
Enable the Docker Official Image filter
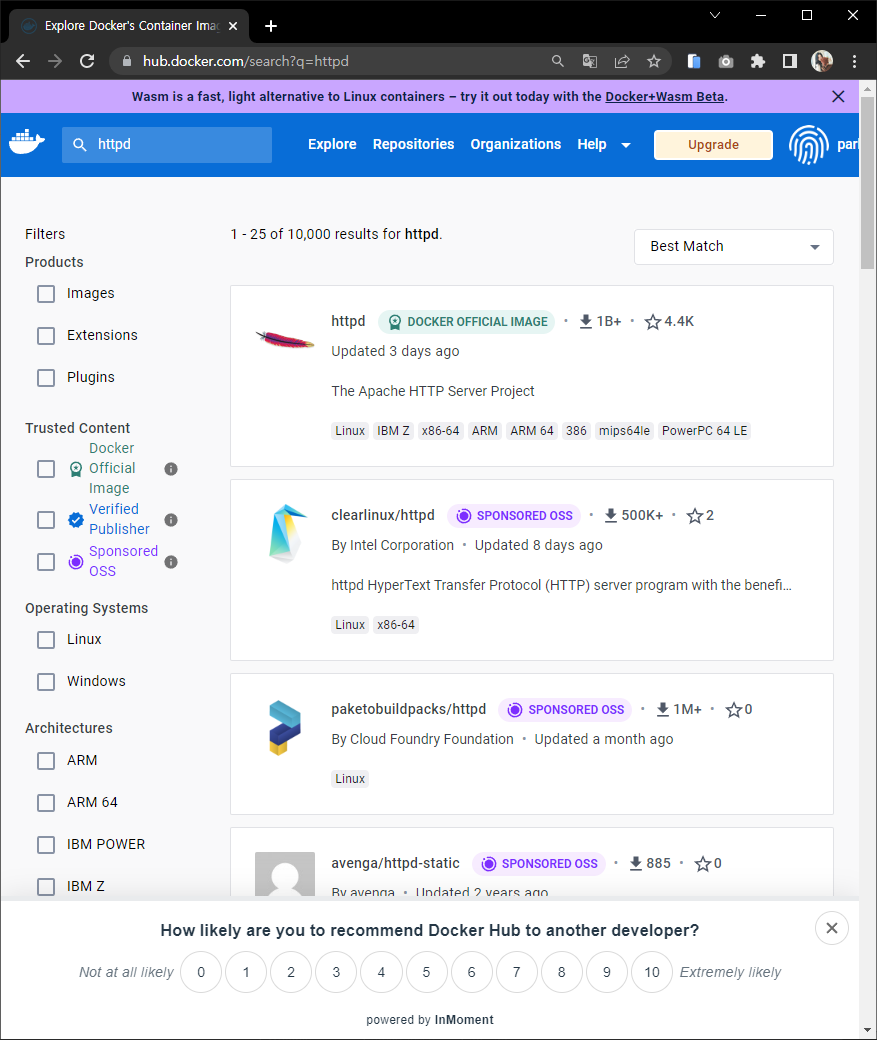coord(46,469)
